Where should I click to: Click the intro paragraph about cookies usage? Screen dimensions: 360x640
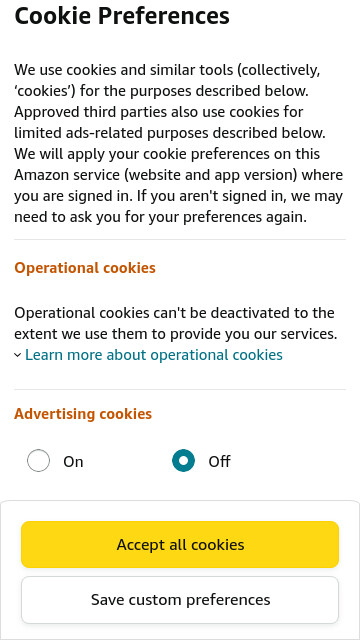click(179, 144)
